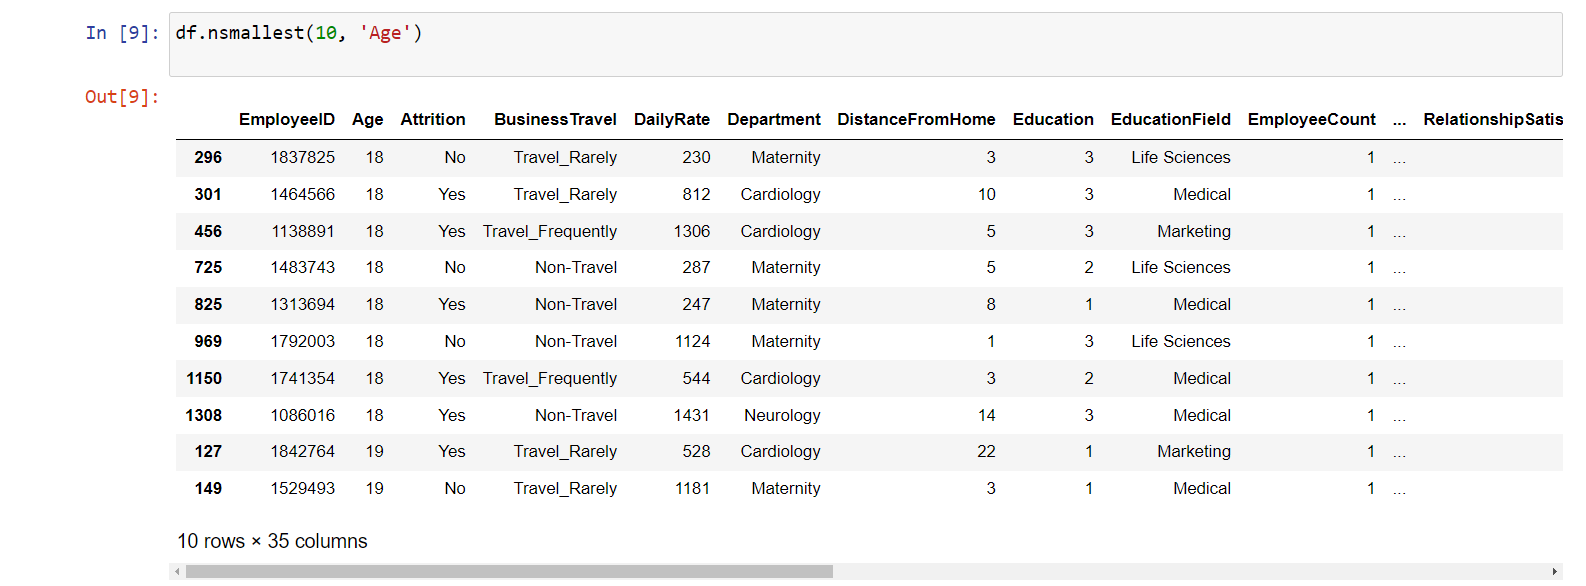Viewport: 1586px width, 586px height.
Task: Click the horizontal scrollbar thumb
Action: click(x=509, y=572)
